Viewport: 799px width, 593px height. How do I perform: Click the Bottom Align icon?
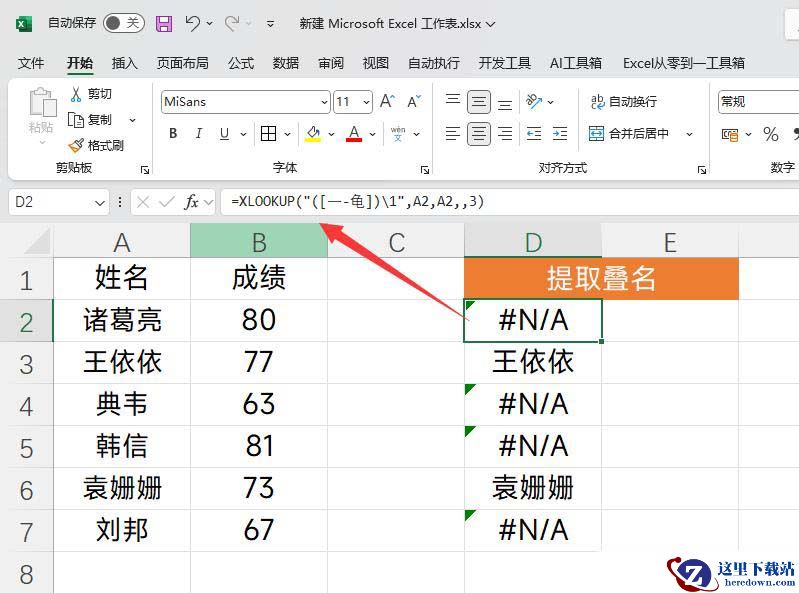coord(505,104)
